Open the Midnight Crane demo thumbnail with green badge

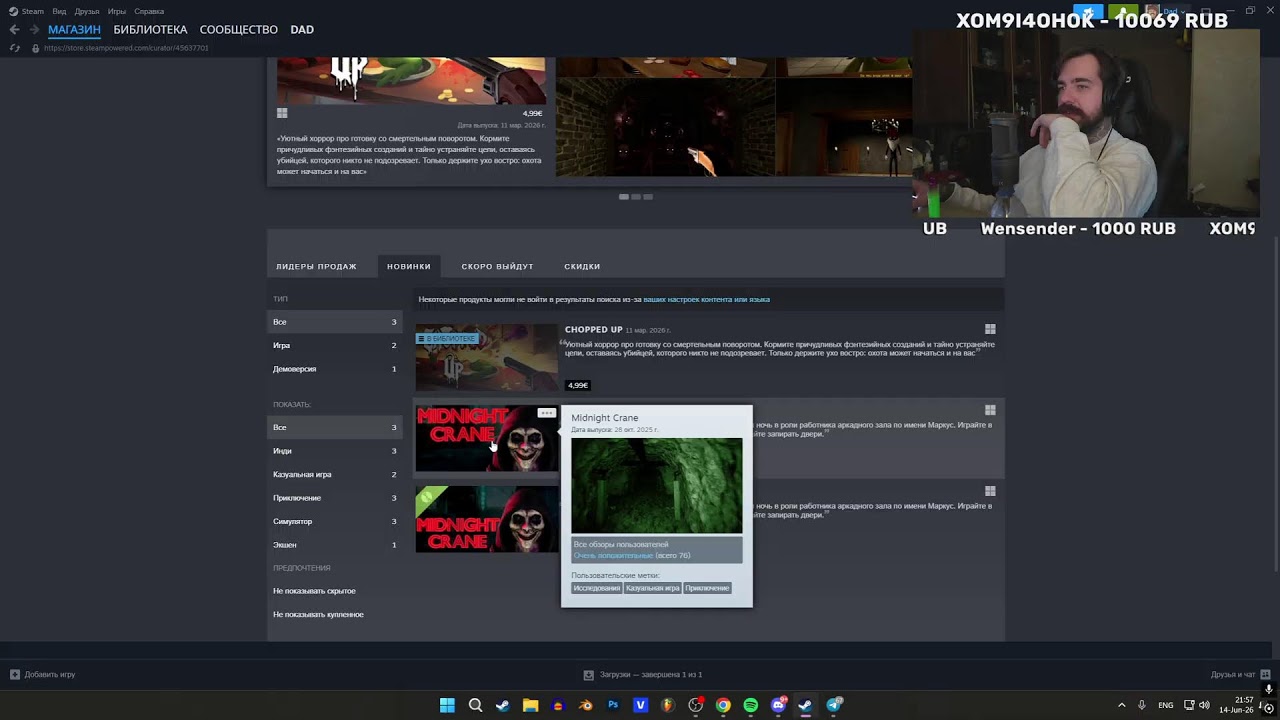(487, 519)
